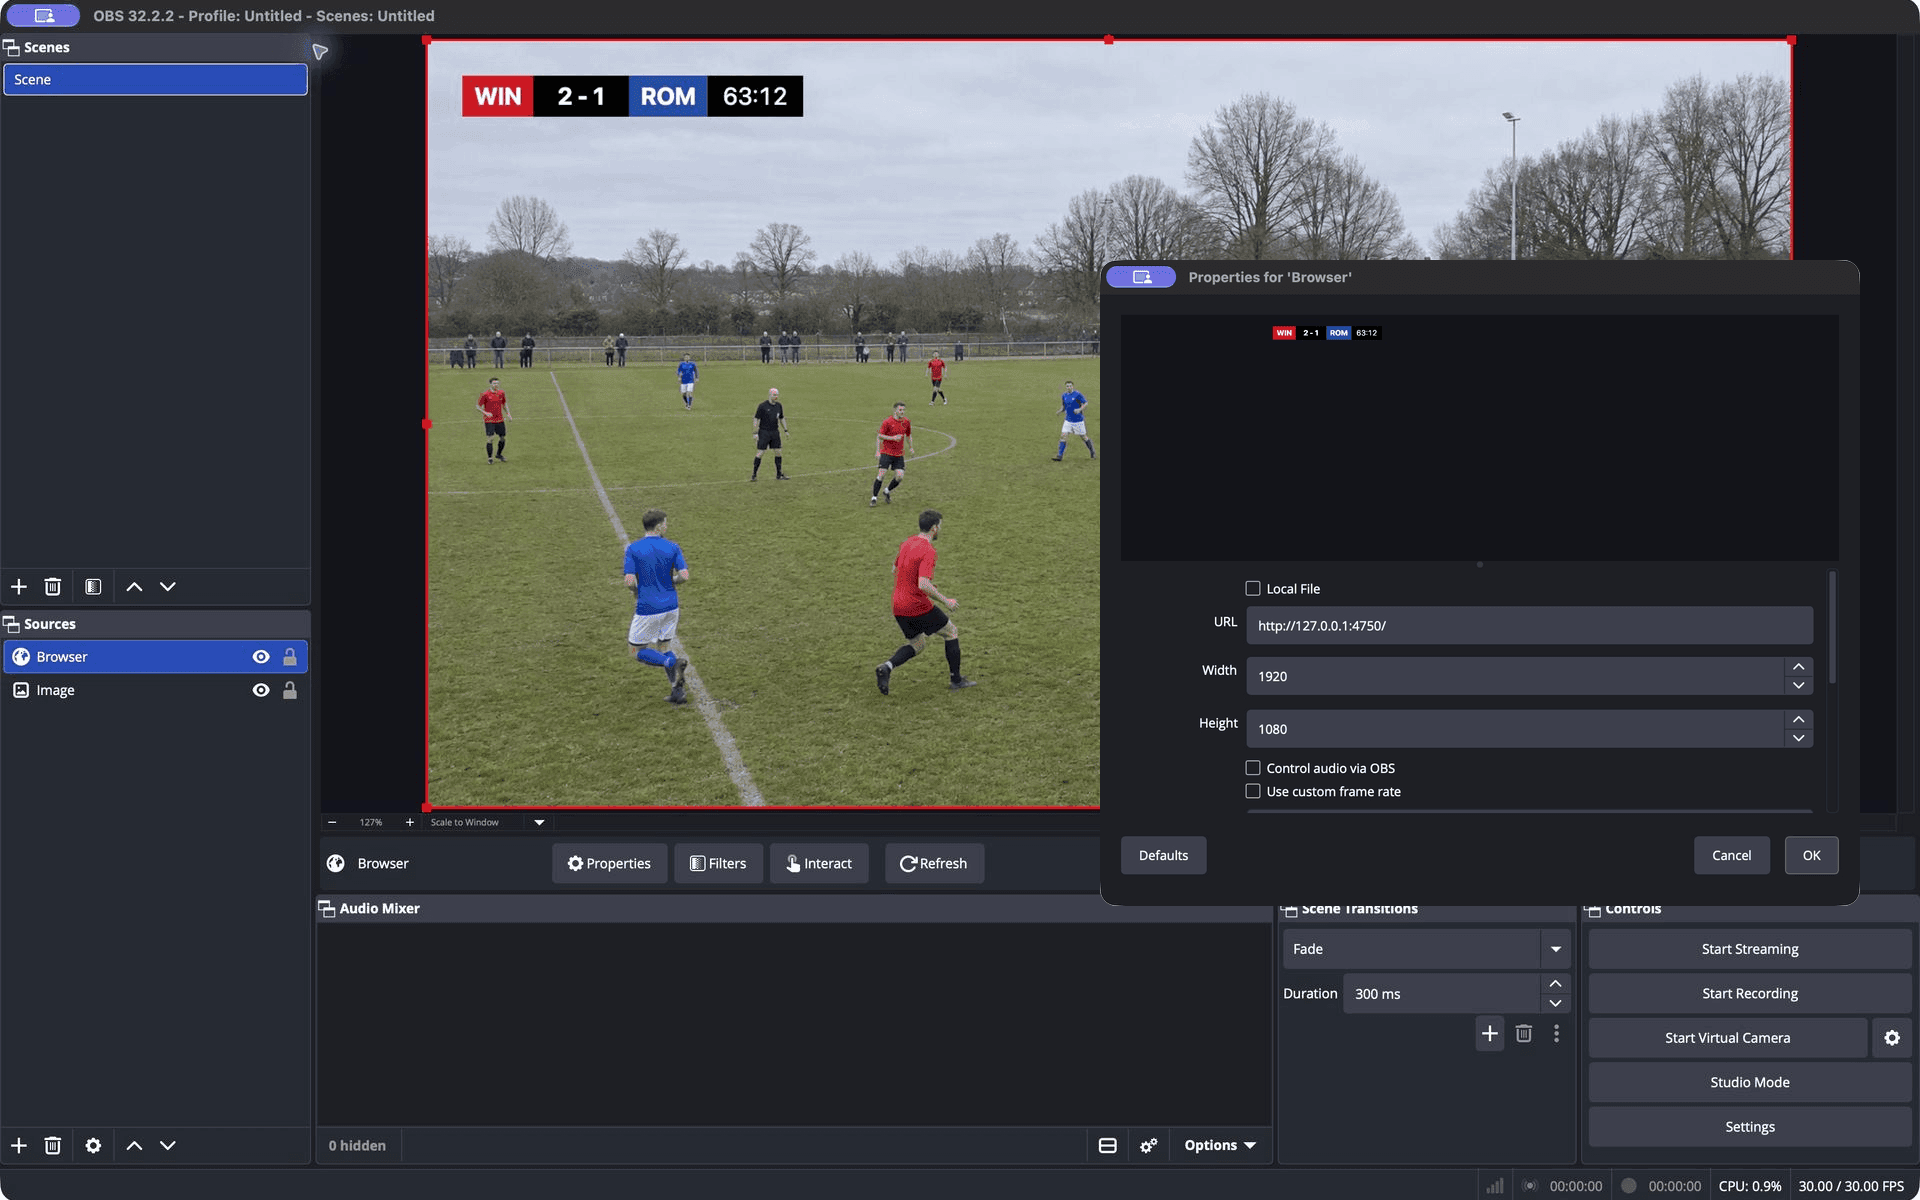Cancel the Browser properties dialog

[1731, 855]
